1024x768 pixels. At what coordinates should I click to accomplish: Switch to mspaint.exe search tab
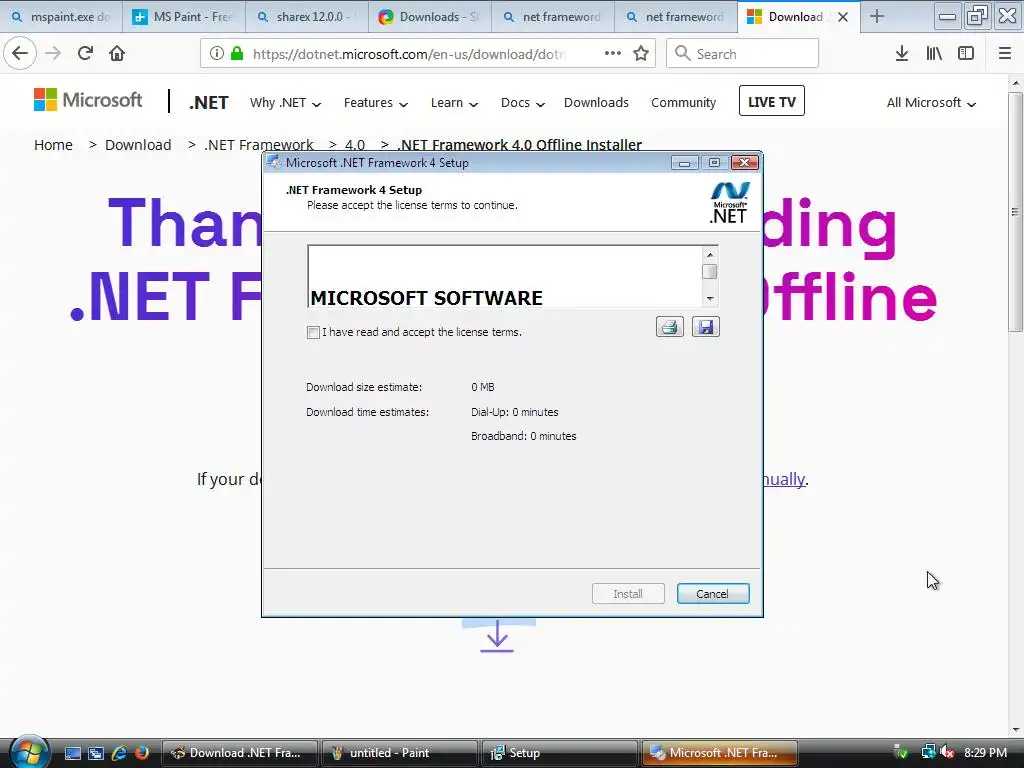(61, 17)
